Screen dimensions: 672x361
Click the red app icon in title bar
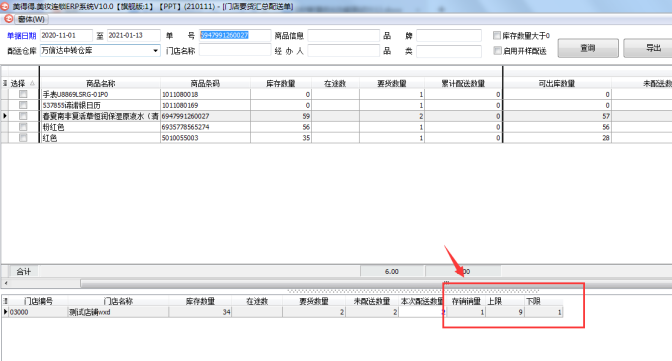(x=5, y=6)
